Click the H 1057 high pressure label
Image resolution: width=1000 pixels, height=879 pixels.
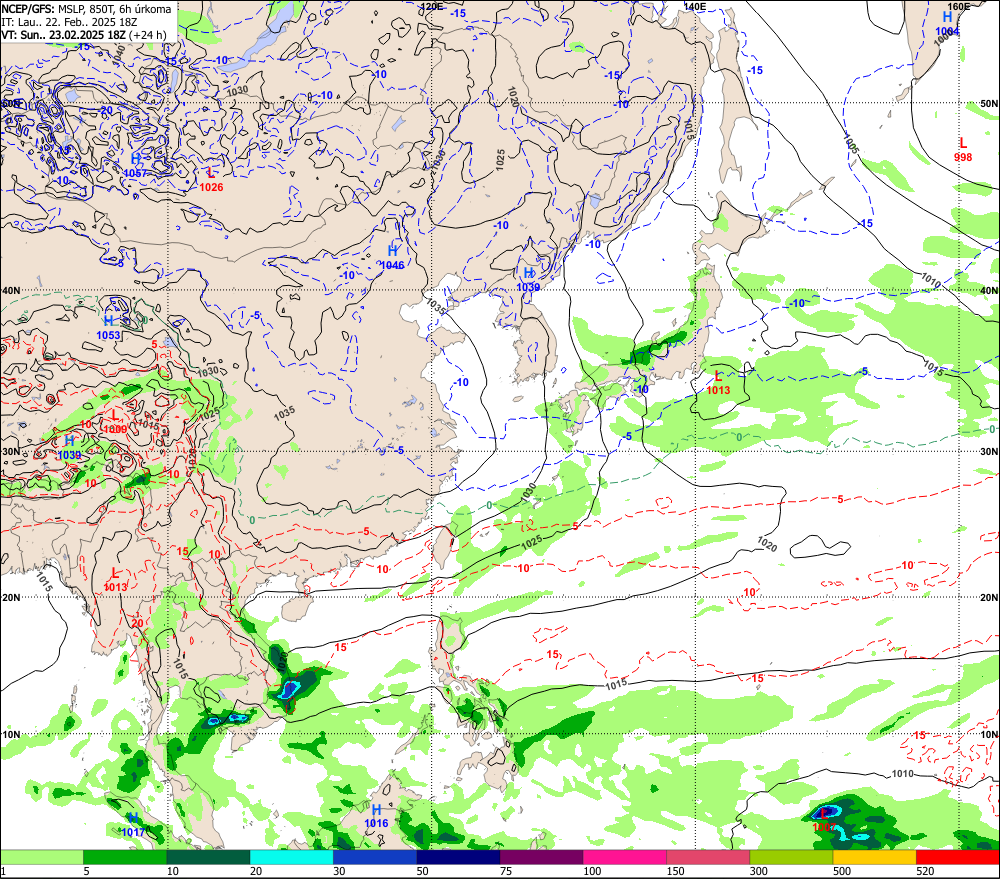(135, 165)
